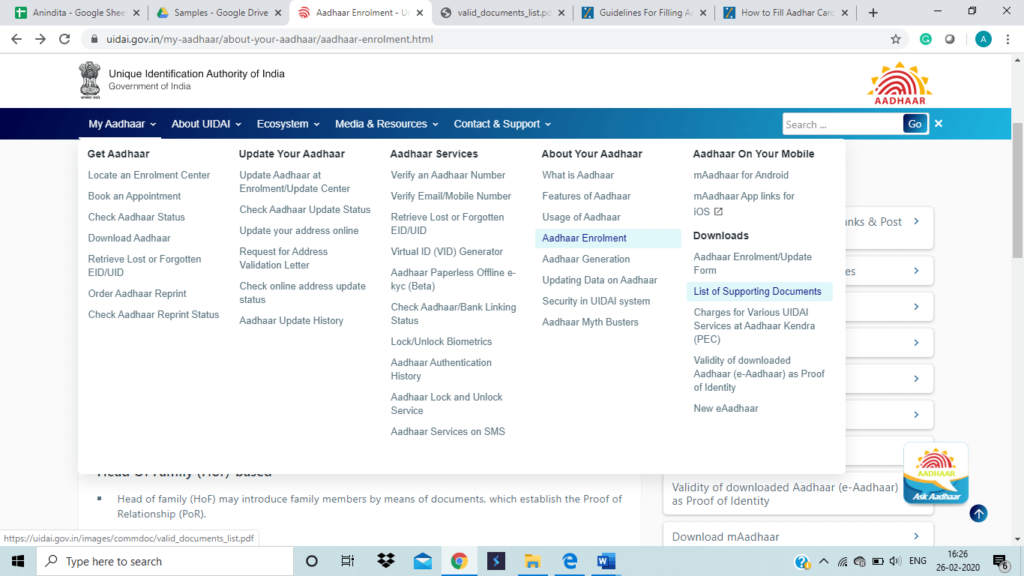Go back using browser back arrow
The width and height of the screenshot is (1024, 576).
click(x=16, y=39)
